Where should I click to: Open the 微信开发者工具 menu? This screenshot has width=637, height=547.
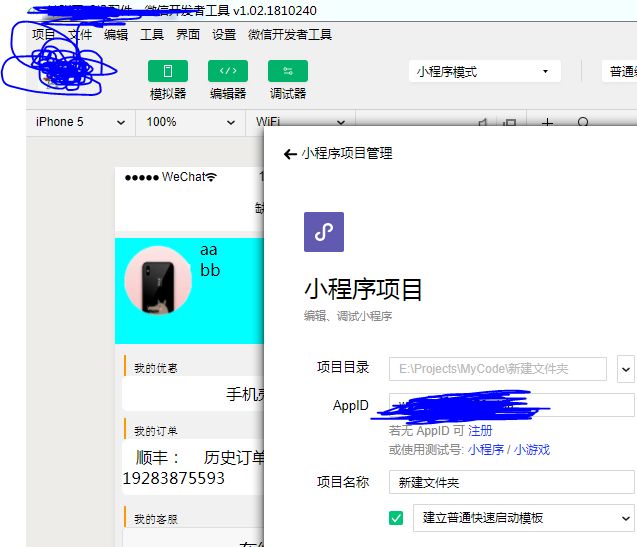pyautogui.click(x=290, y=35)
